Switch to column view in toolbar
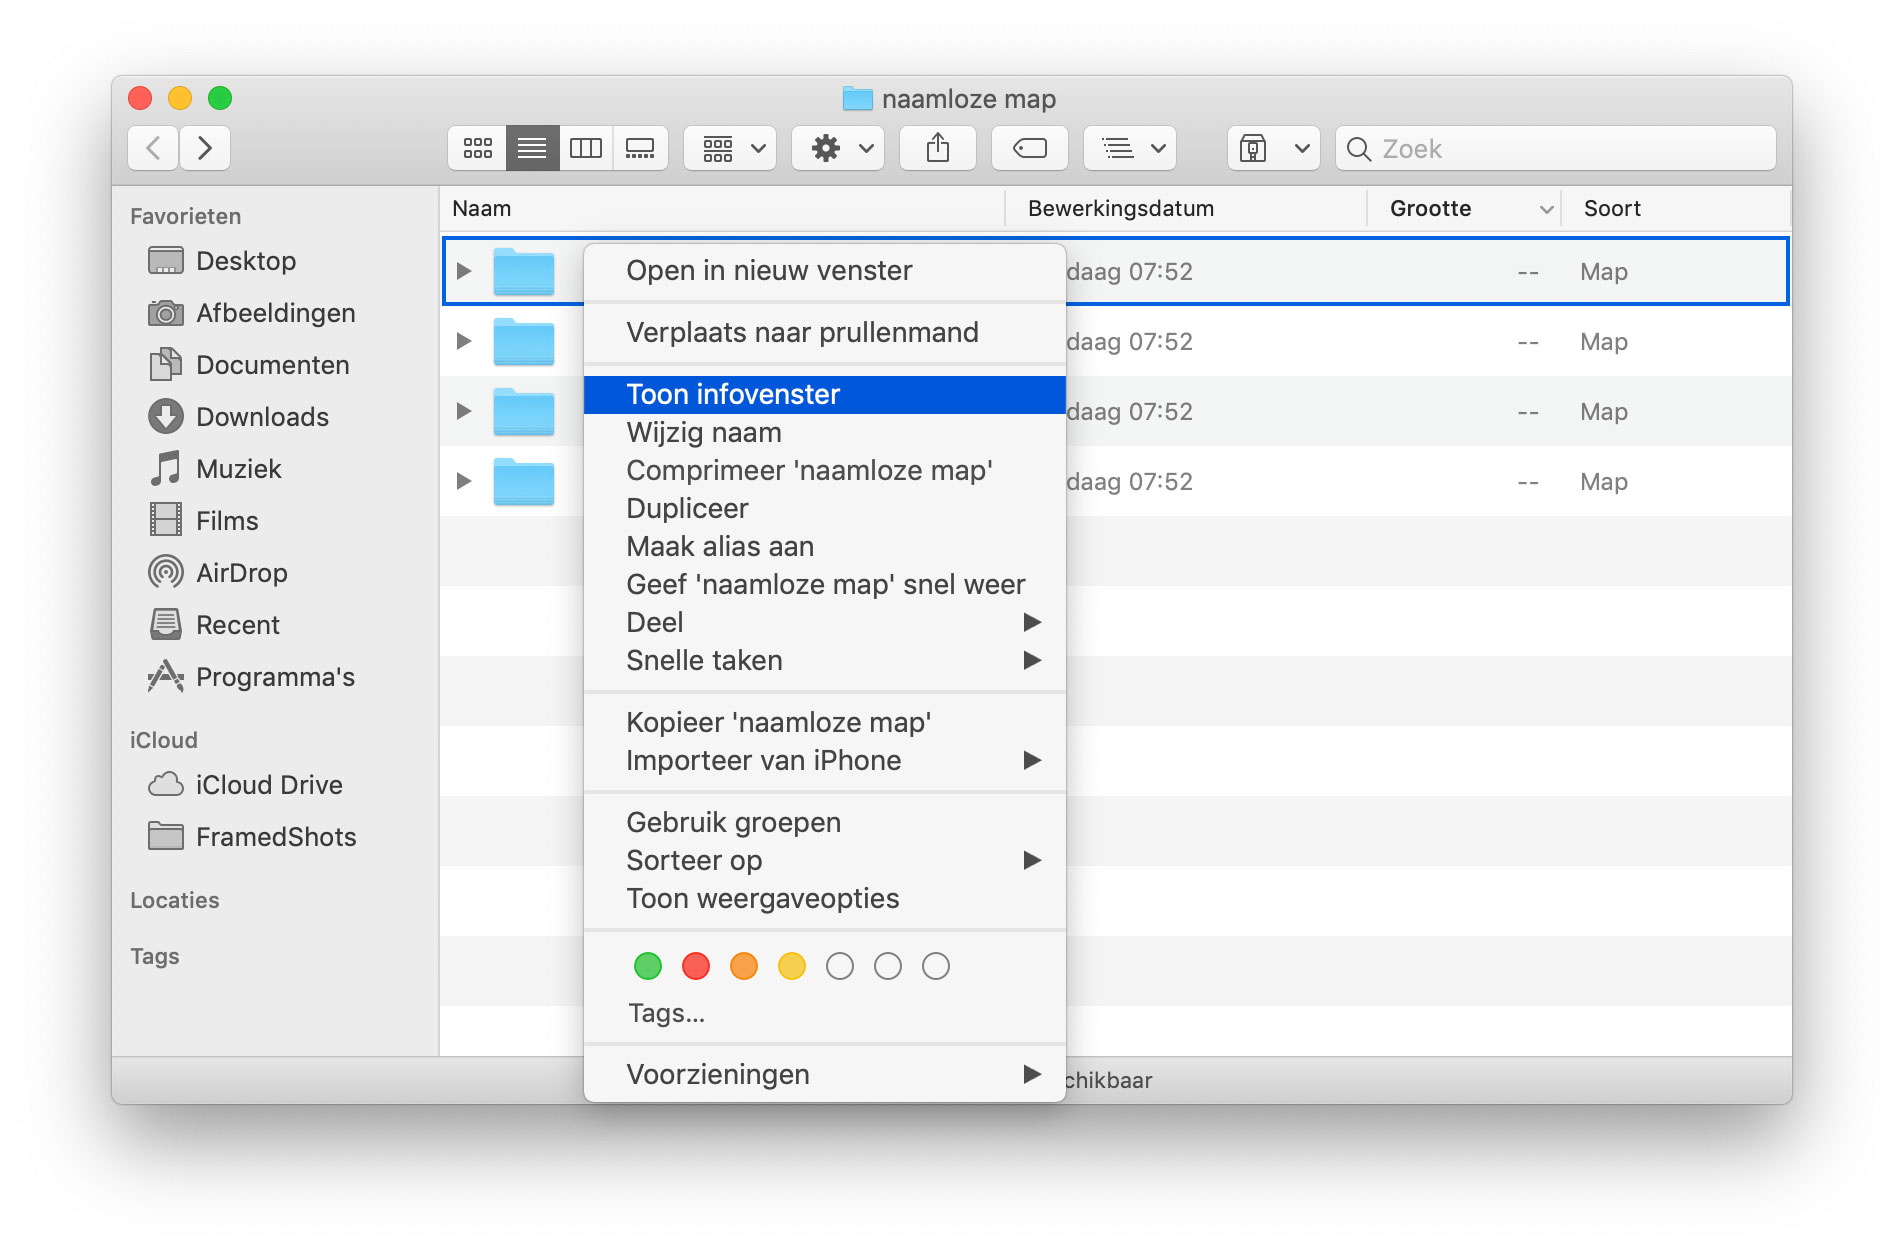This screenshot has width=1904, height=1252. 586,148
